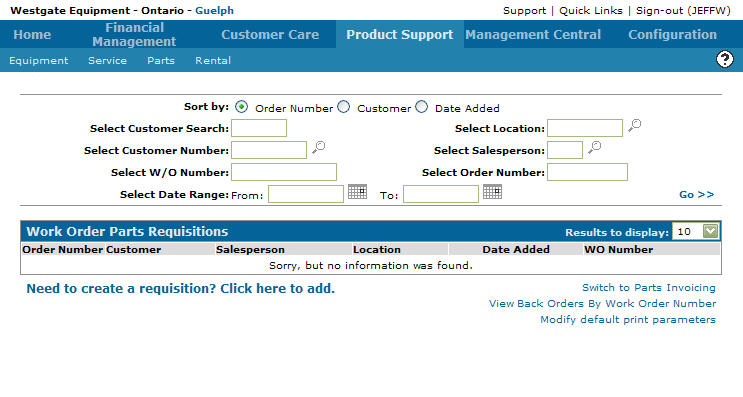Focus the date range From field

[306, 194]
